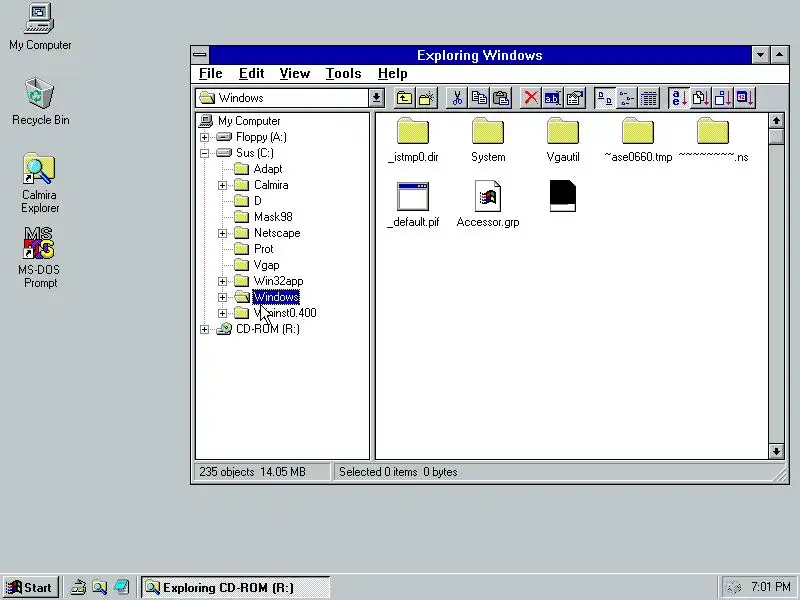The image size is (800, 600).
Task: Open window control menu box
Action: [200, 55]
